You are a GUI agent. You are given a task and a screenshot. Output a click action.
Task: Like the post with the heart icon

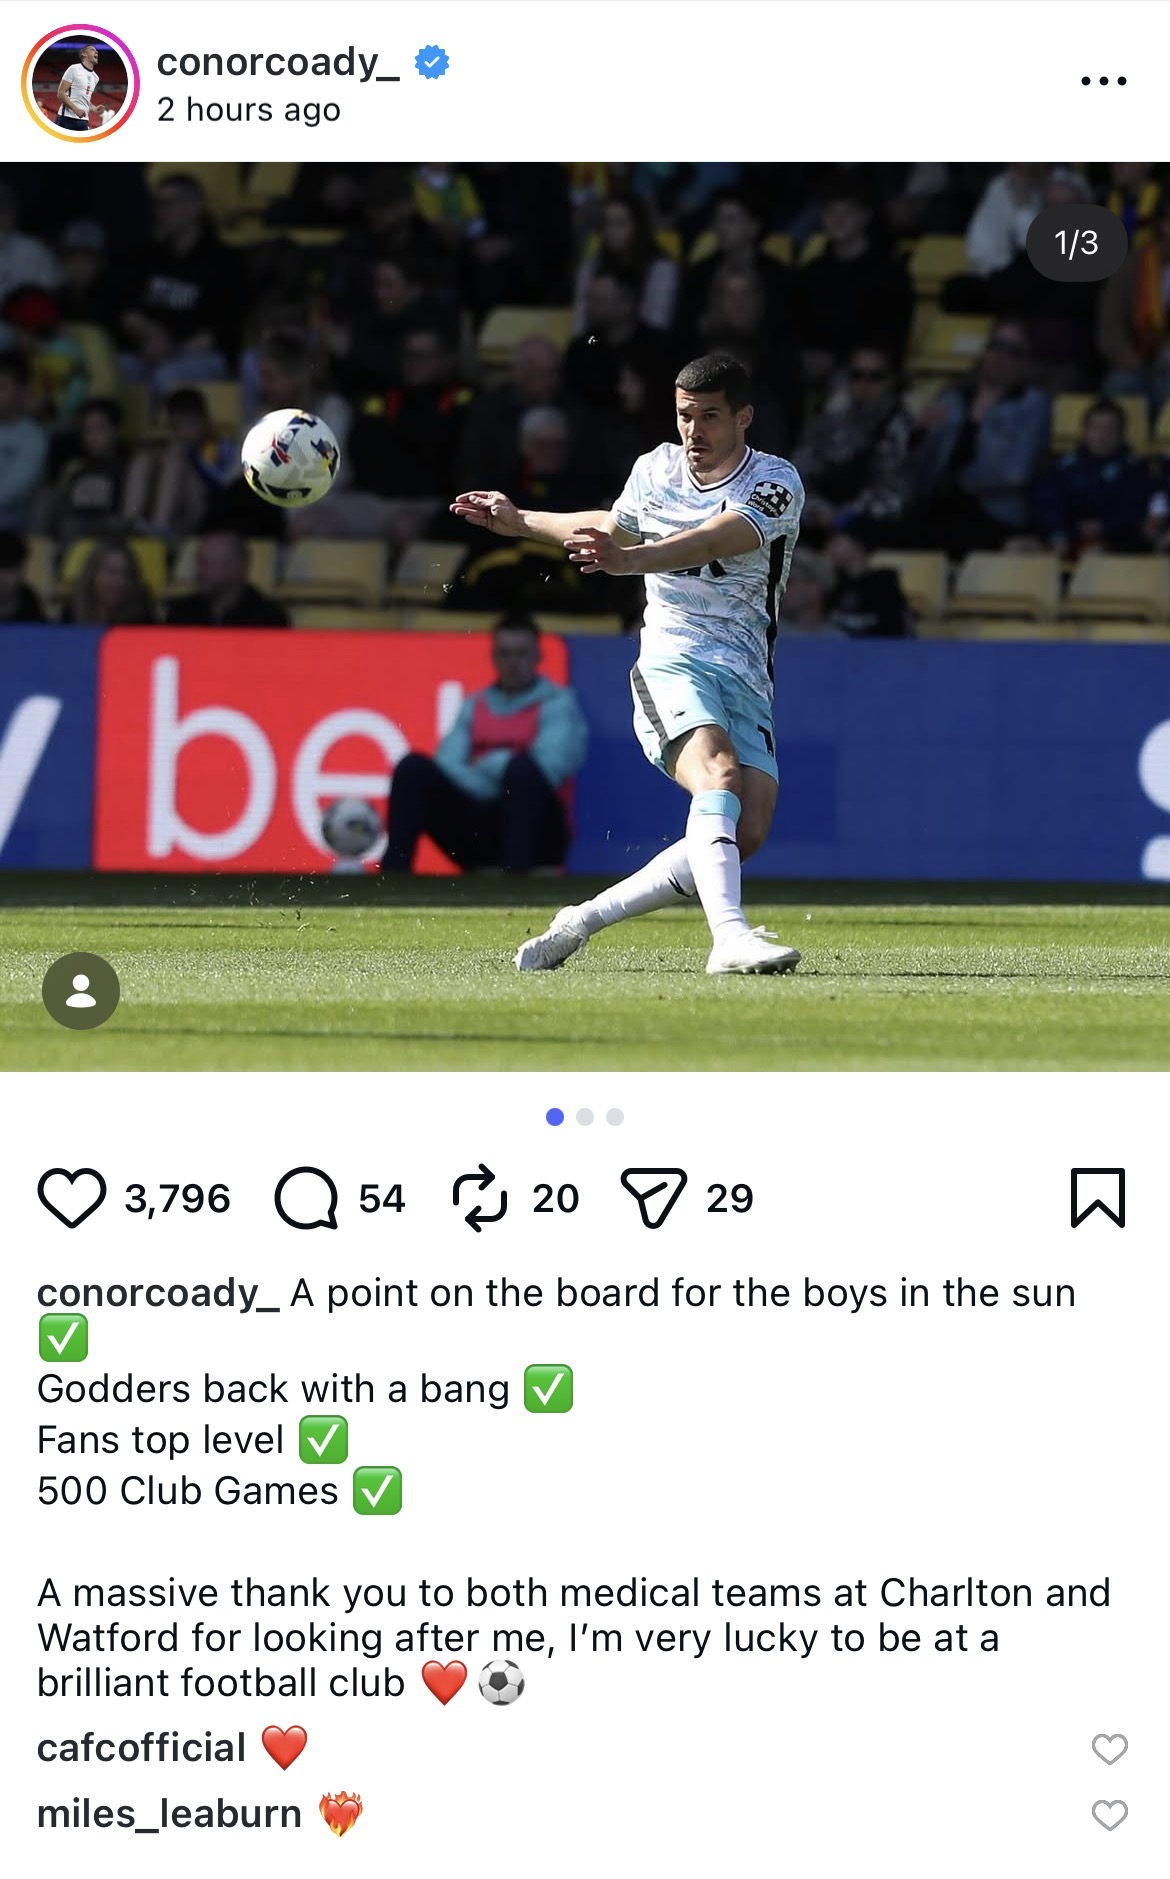pos(72,1197)
